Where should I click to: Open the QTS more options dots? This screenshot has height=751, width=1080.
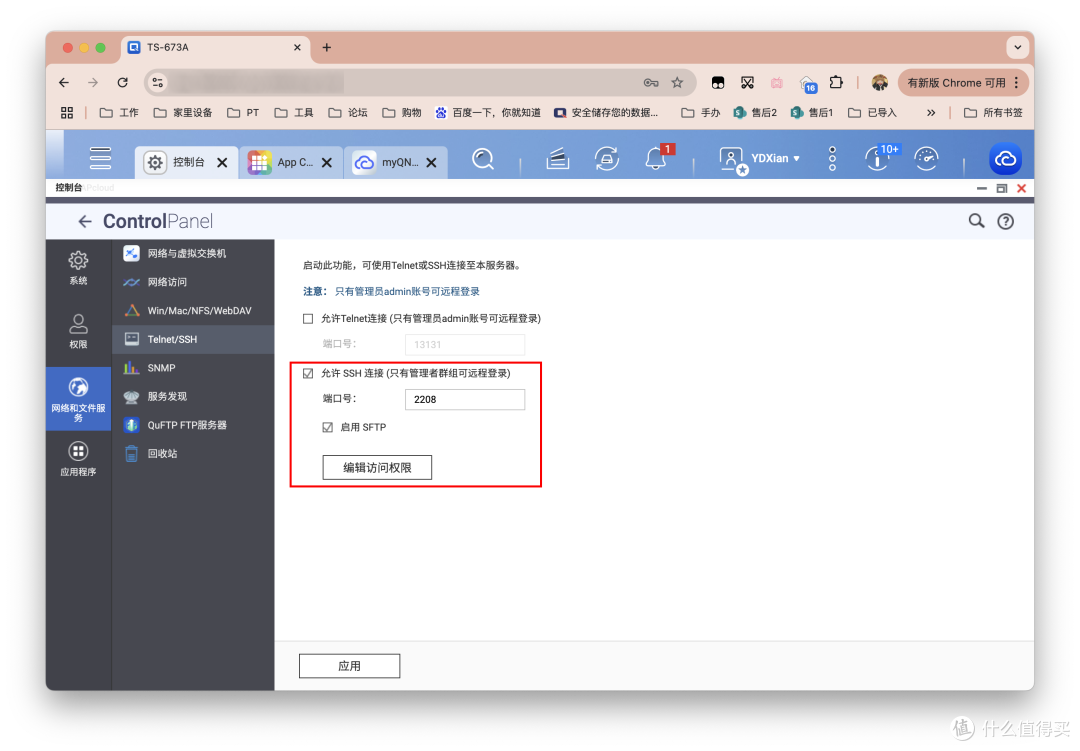point(832,158)
